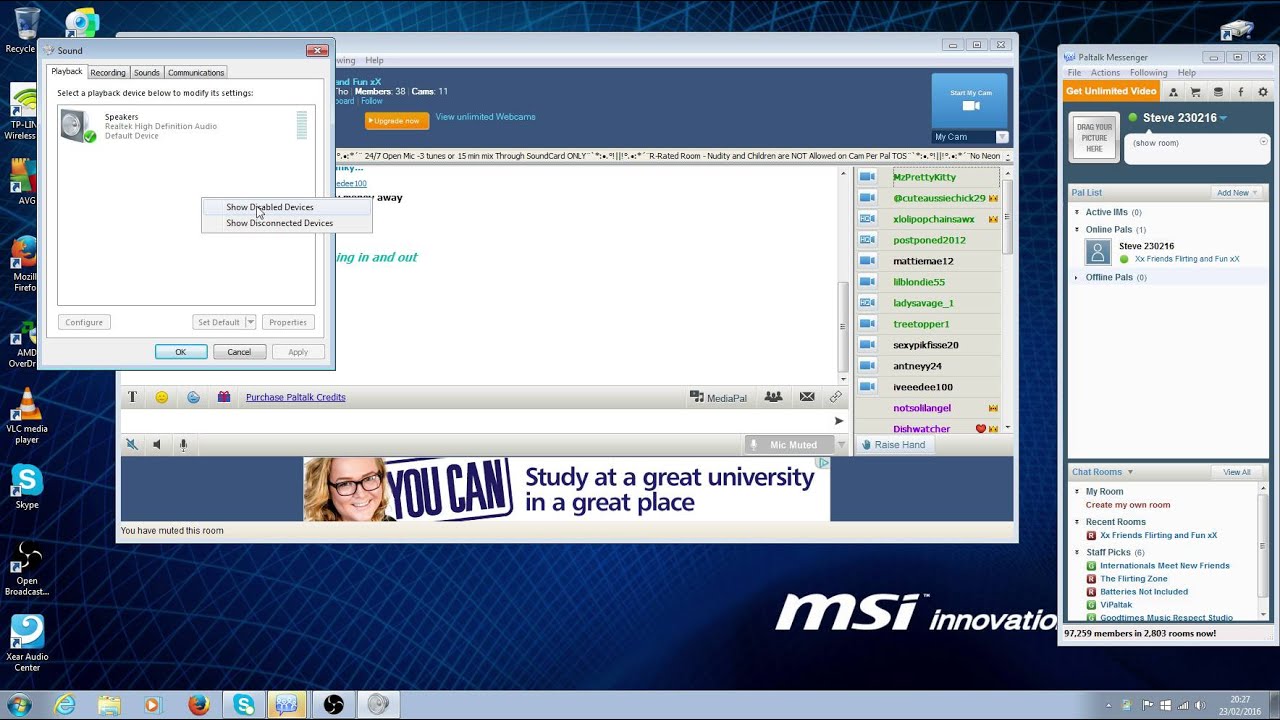Screen dimensions: 1280x720
Task: Open the Add New dropdown in Pal List
Action: (x=1238, y=193)
